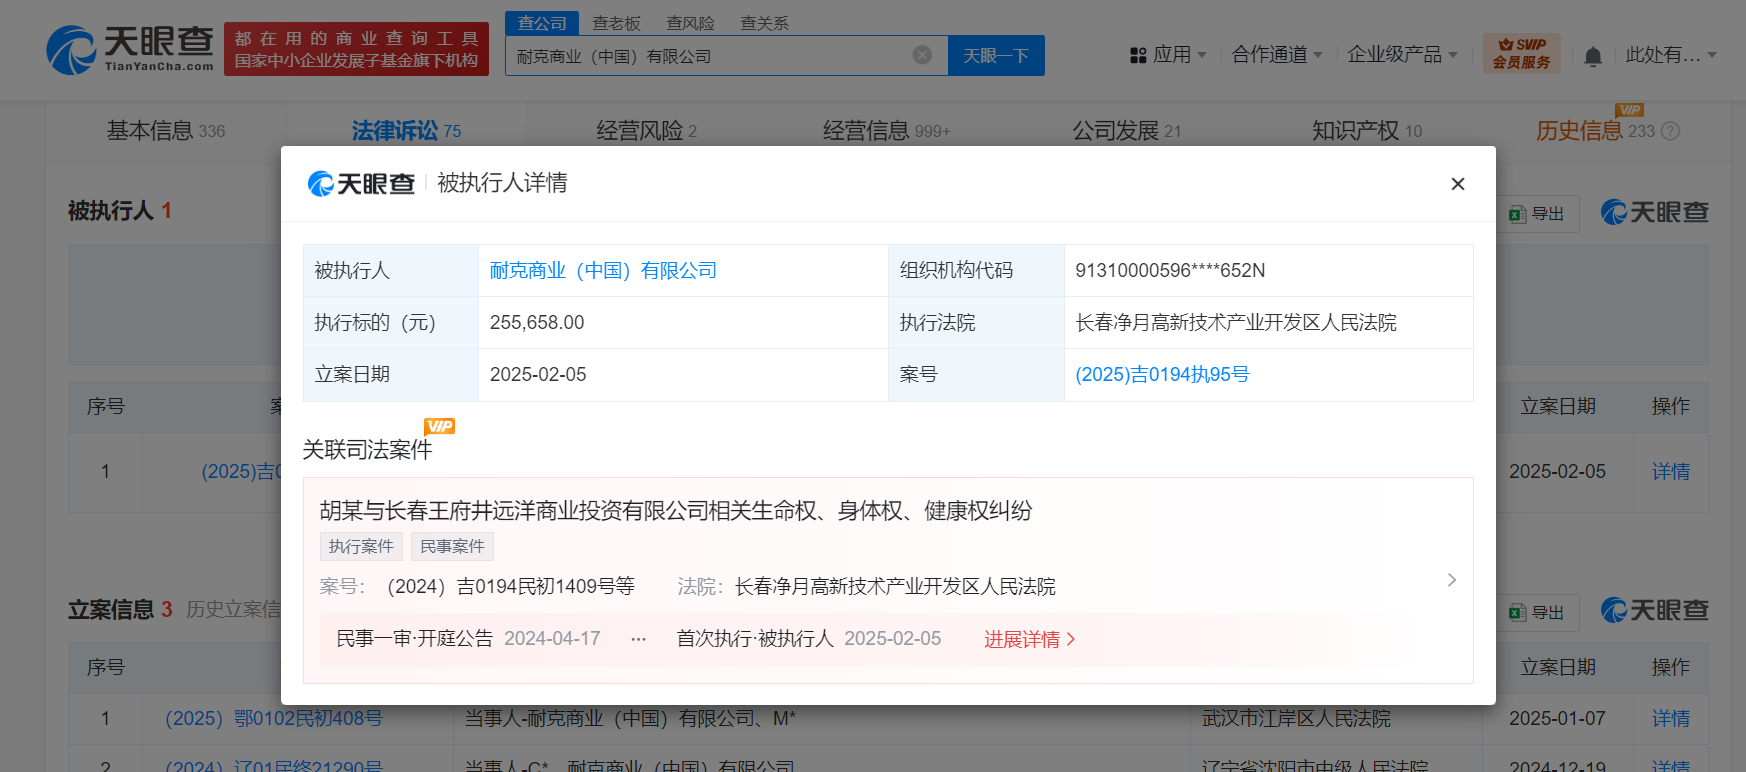Image resolution: width=1746 pixels, height=772 pixels.
Task: Open related case arrow on the right
Action: pyautogui.click(x=1451, y=580)
